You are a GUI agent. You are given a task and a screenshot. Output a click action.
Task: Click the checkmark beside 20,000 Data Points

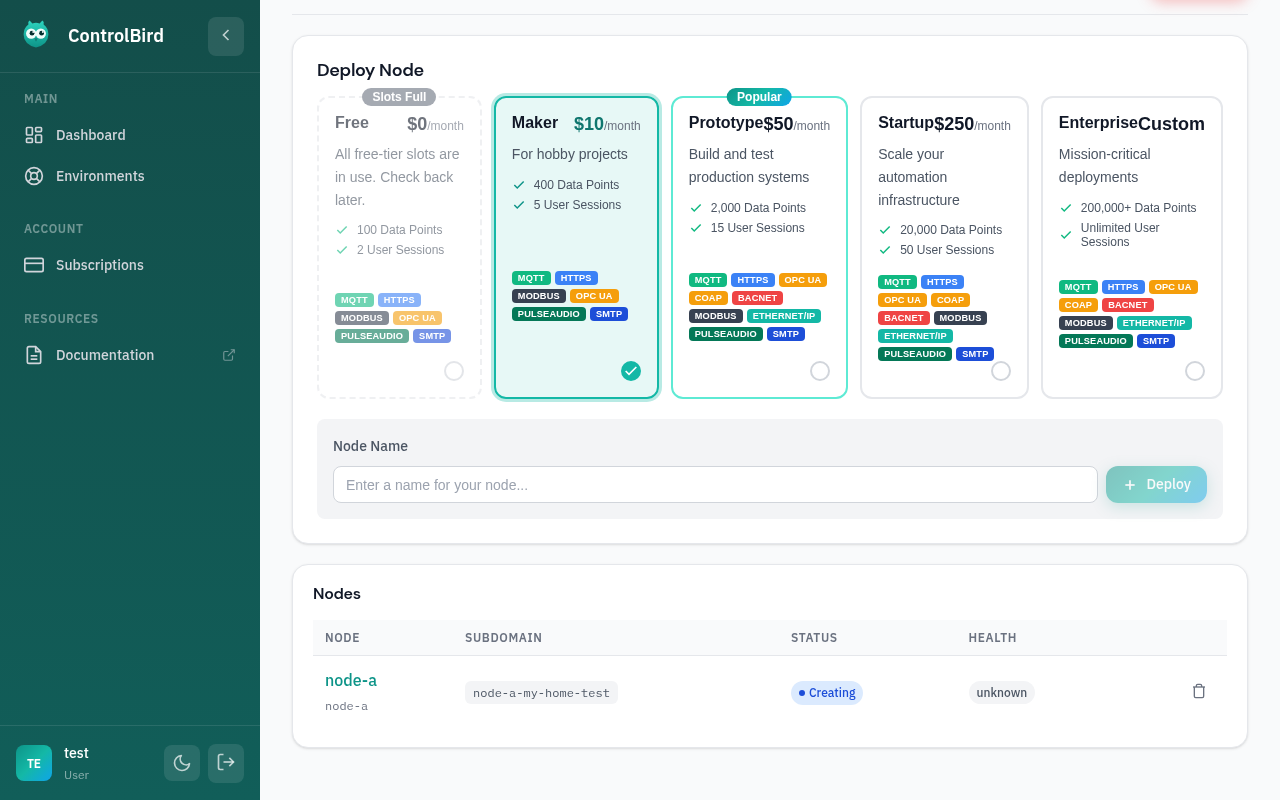coord(885,230)
